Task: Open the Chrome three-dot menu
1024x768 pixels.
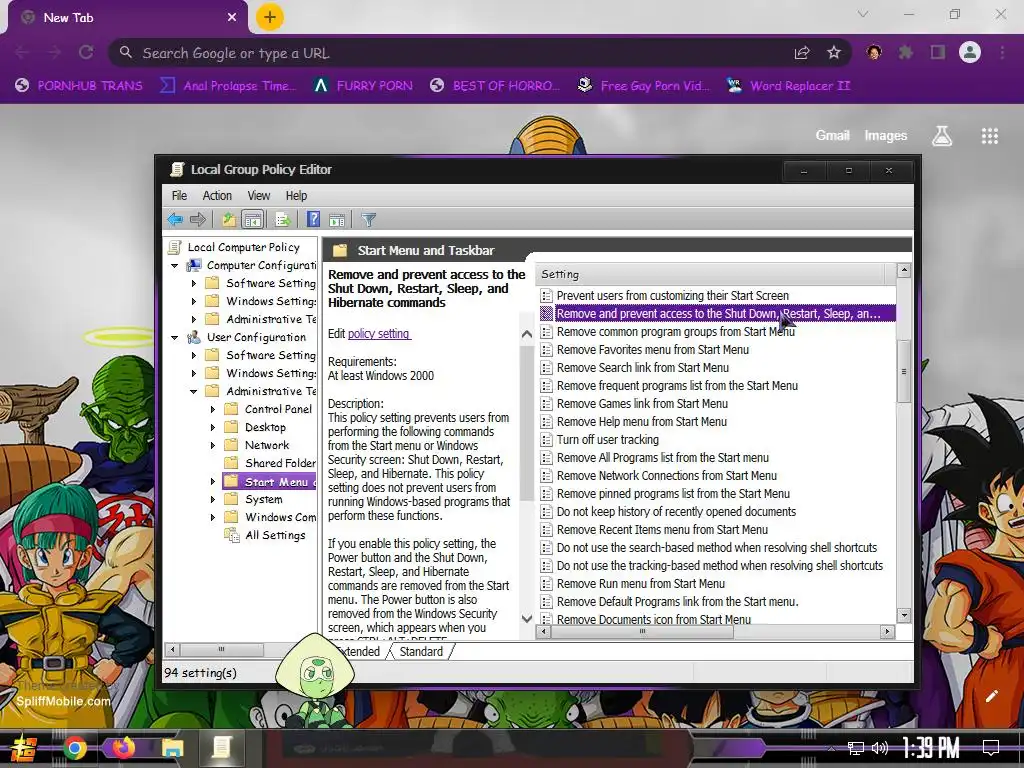Action: (1002, 52)
